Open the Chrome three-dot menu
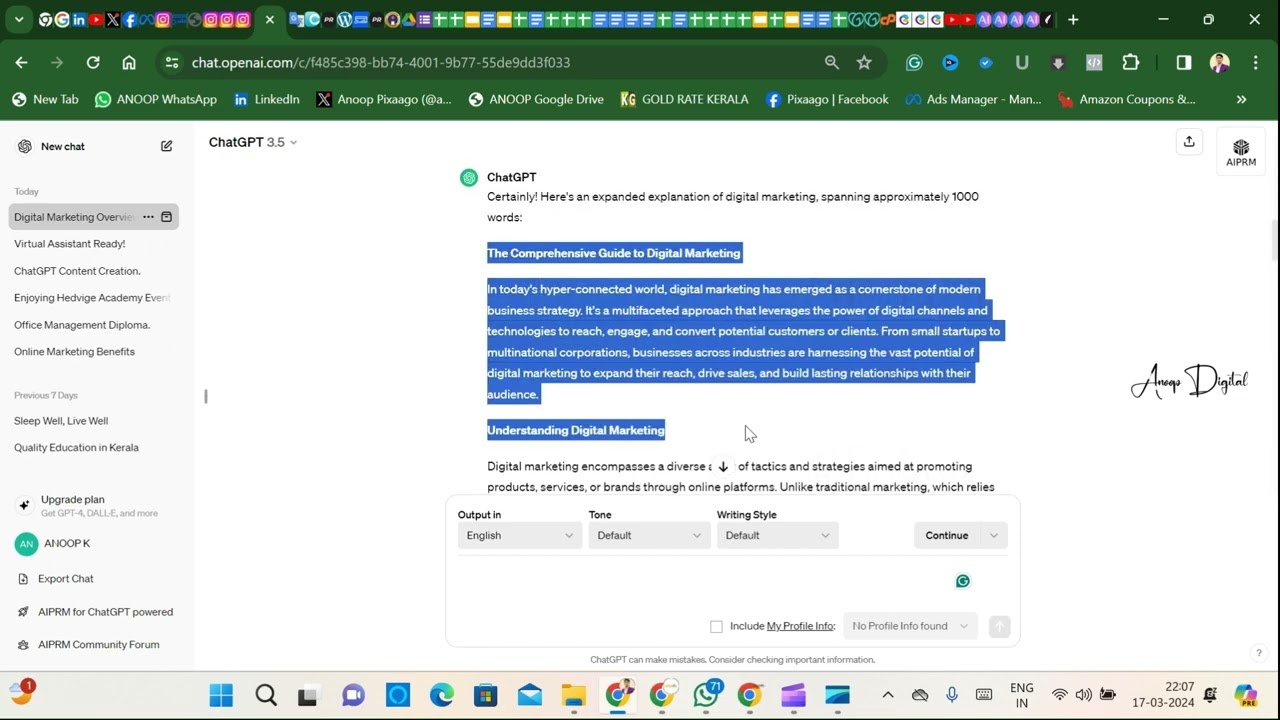1280x720 pixels. (x=1256, y=62)
